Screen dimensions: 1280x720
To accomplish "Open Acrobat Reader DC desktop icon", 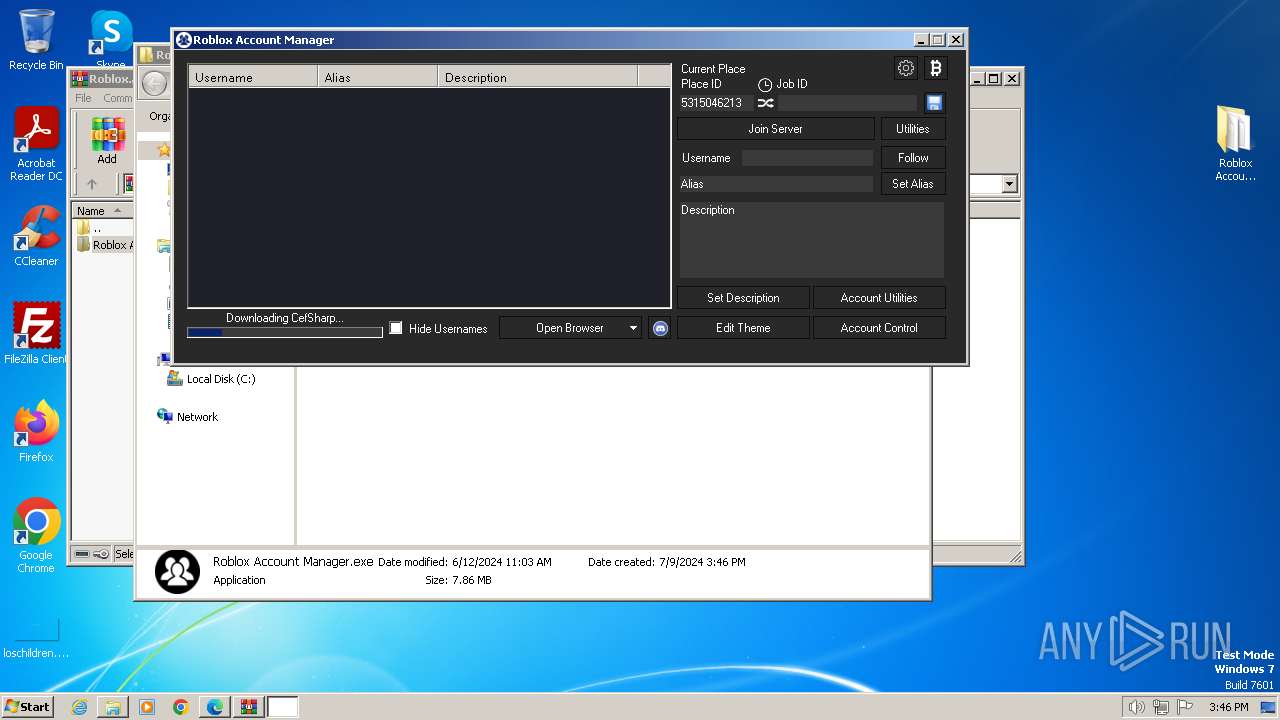I will pos(36,145).
